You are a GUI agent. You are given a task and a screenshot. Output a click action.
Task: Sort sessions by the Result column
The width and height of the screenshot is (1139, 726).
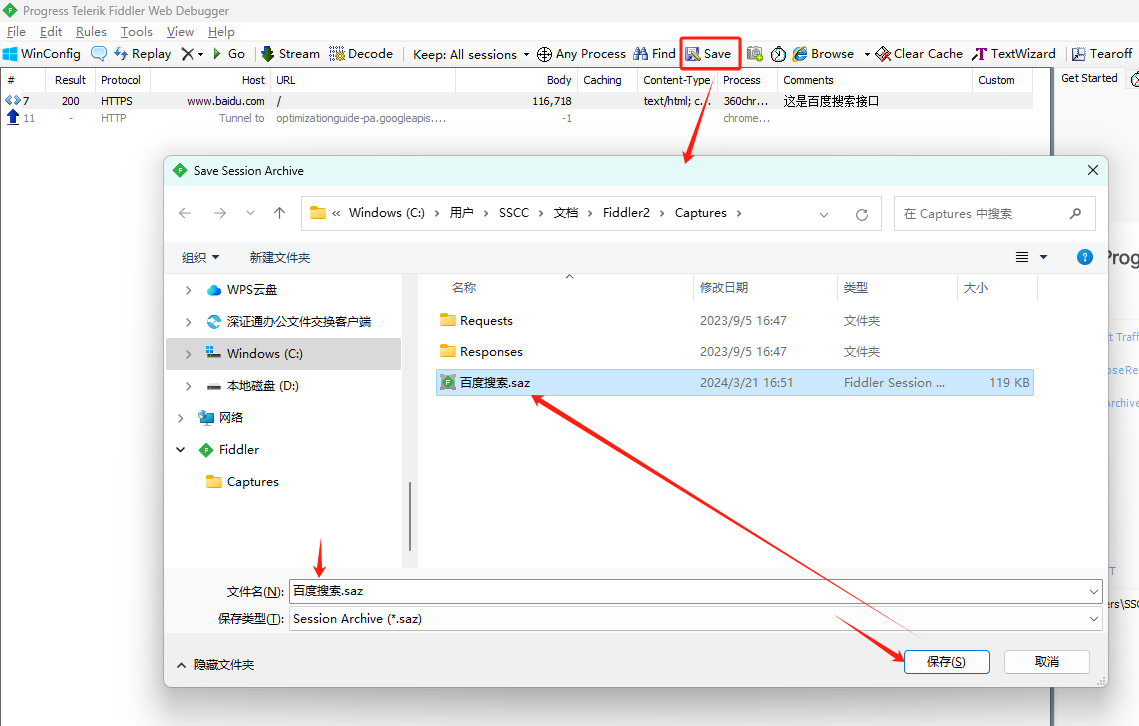click(x=70, y=80)
